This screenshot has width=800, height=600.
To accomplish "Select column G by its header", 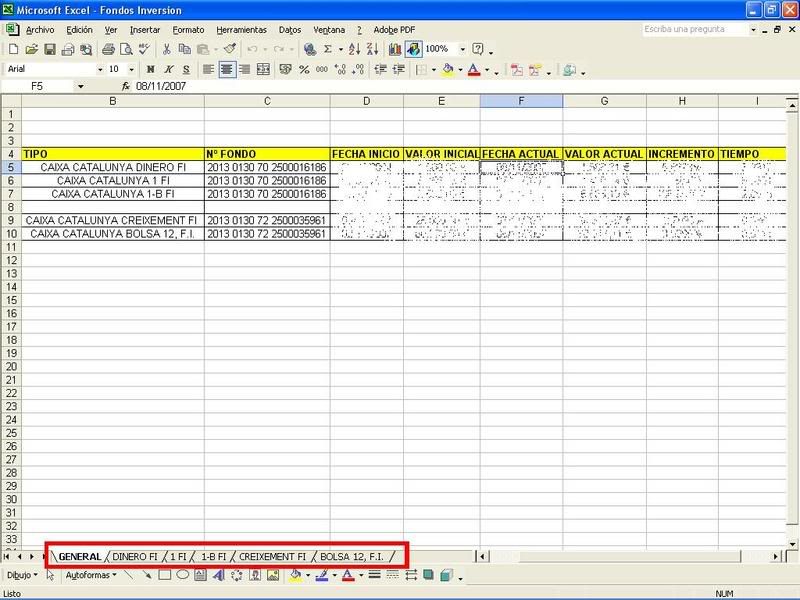I will pyautogui.click(x=604, y=101).
